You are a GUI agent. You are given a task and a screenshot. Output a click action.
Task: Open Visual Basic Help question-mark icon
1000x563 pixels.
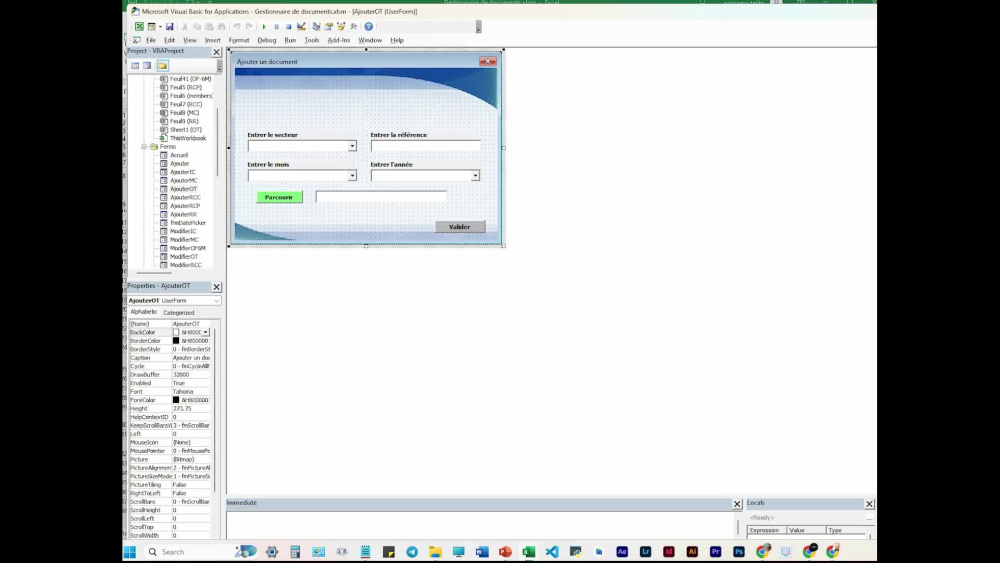click(369, 26)
